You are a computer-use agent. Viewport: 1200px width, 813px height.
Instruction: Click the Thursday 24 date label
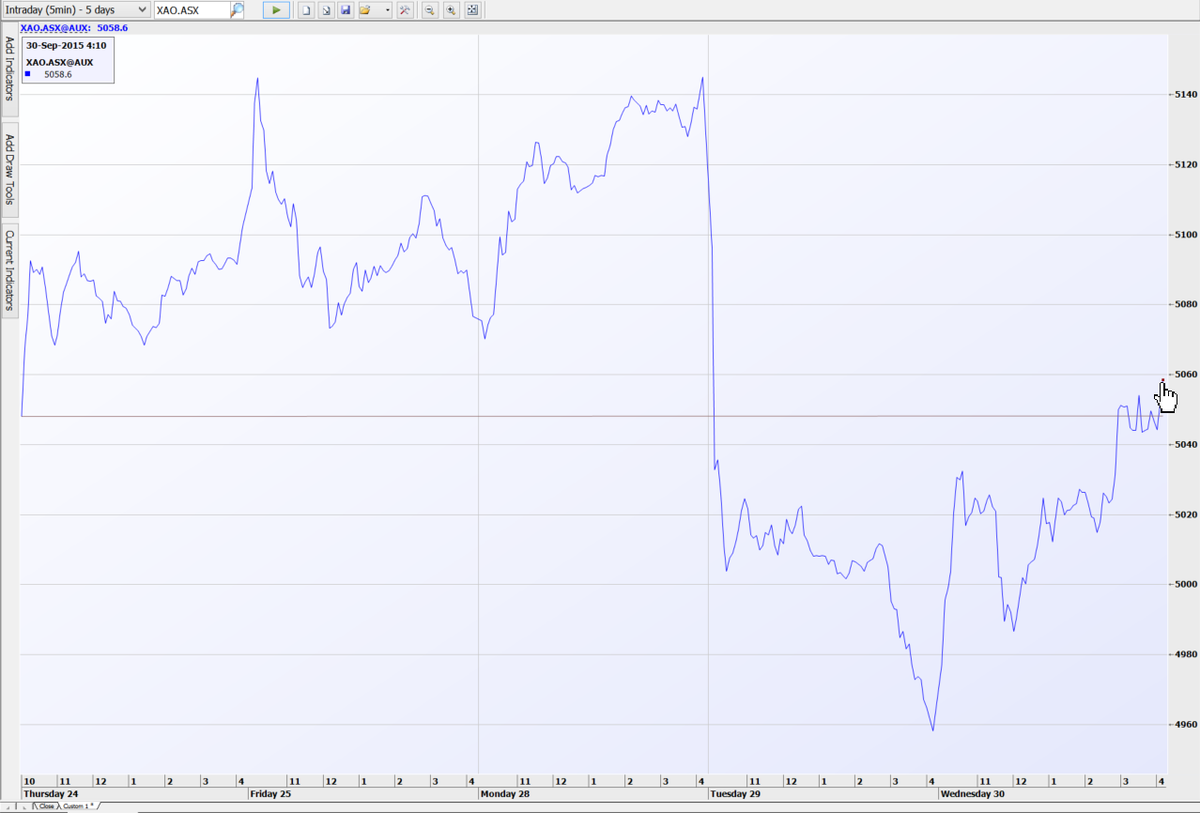point(50,794)
